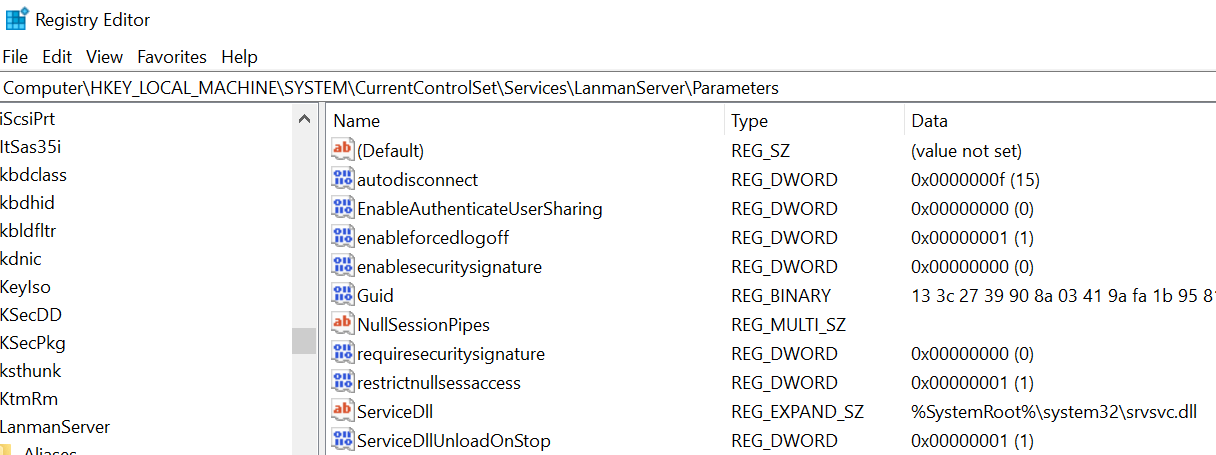Viewport: 1216px width, 455px height.
Task: Select the restrictnullsessaccess DWORD icon
Action: tap(343, 382)
